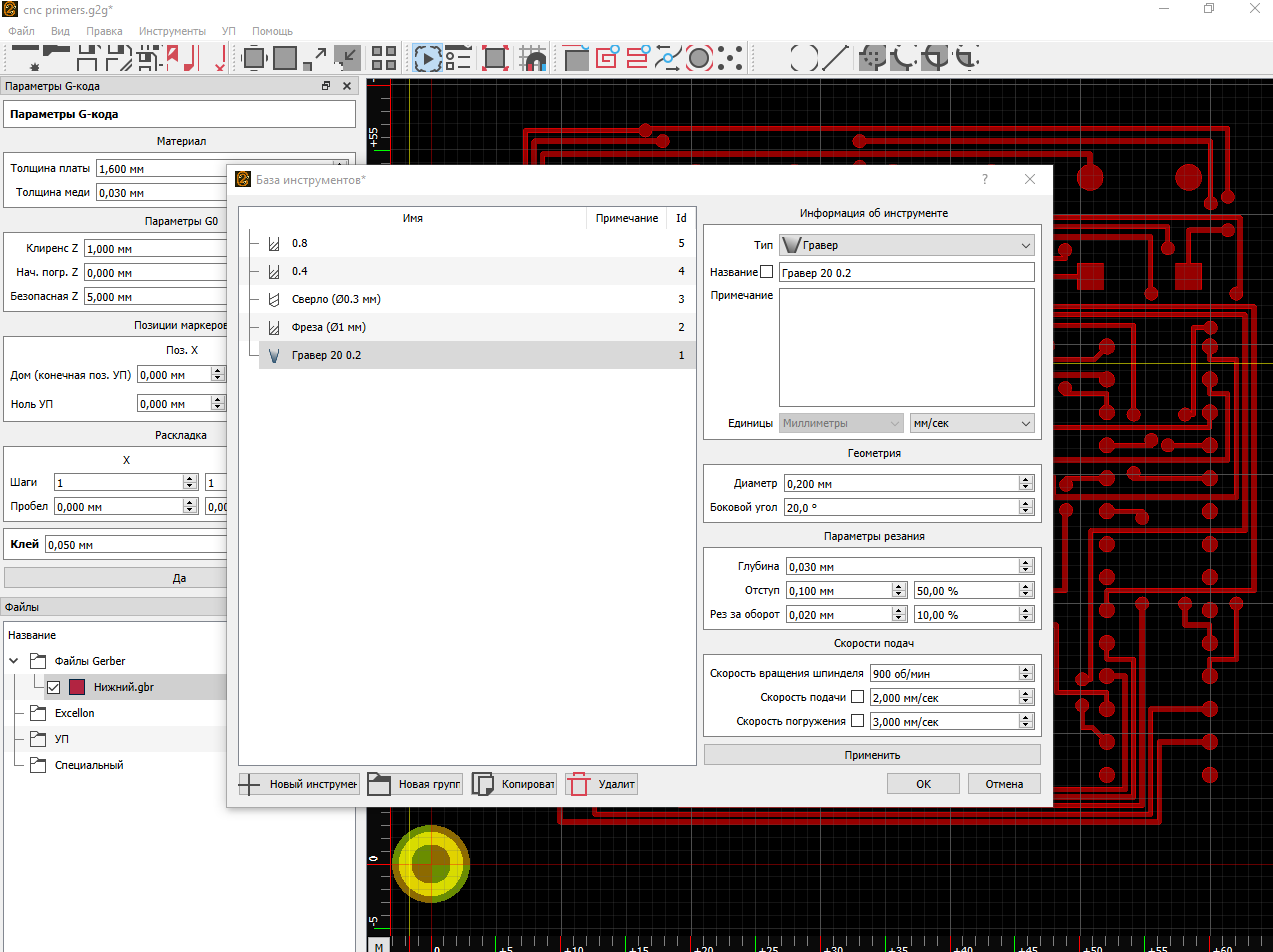
Task: Click the new project icon with star
Action: pos(25,57)
